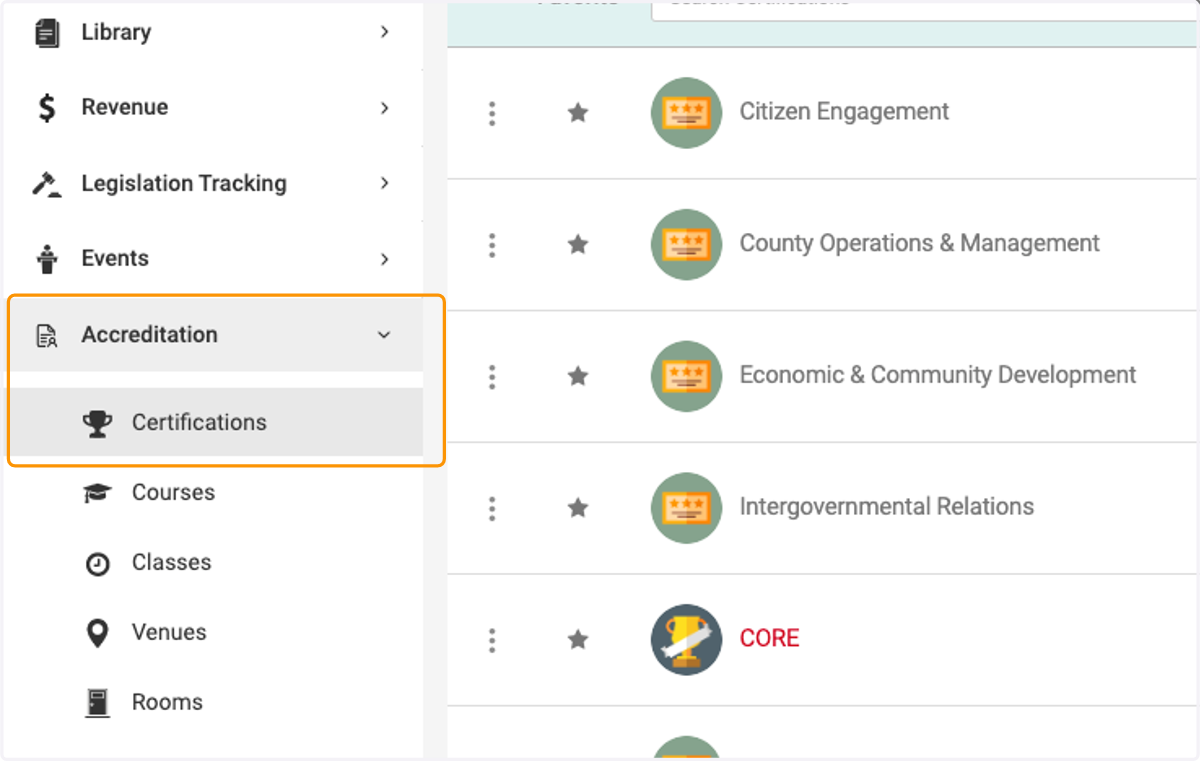The image size is (1200, 761).
Task: Click the Events speaker podium icon
Action: click(47, 259)
